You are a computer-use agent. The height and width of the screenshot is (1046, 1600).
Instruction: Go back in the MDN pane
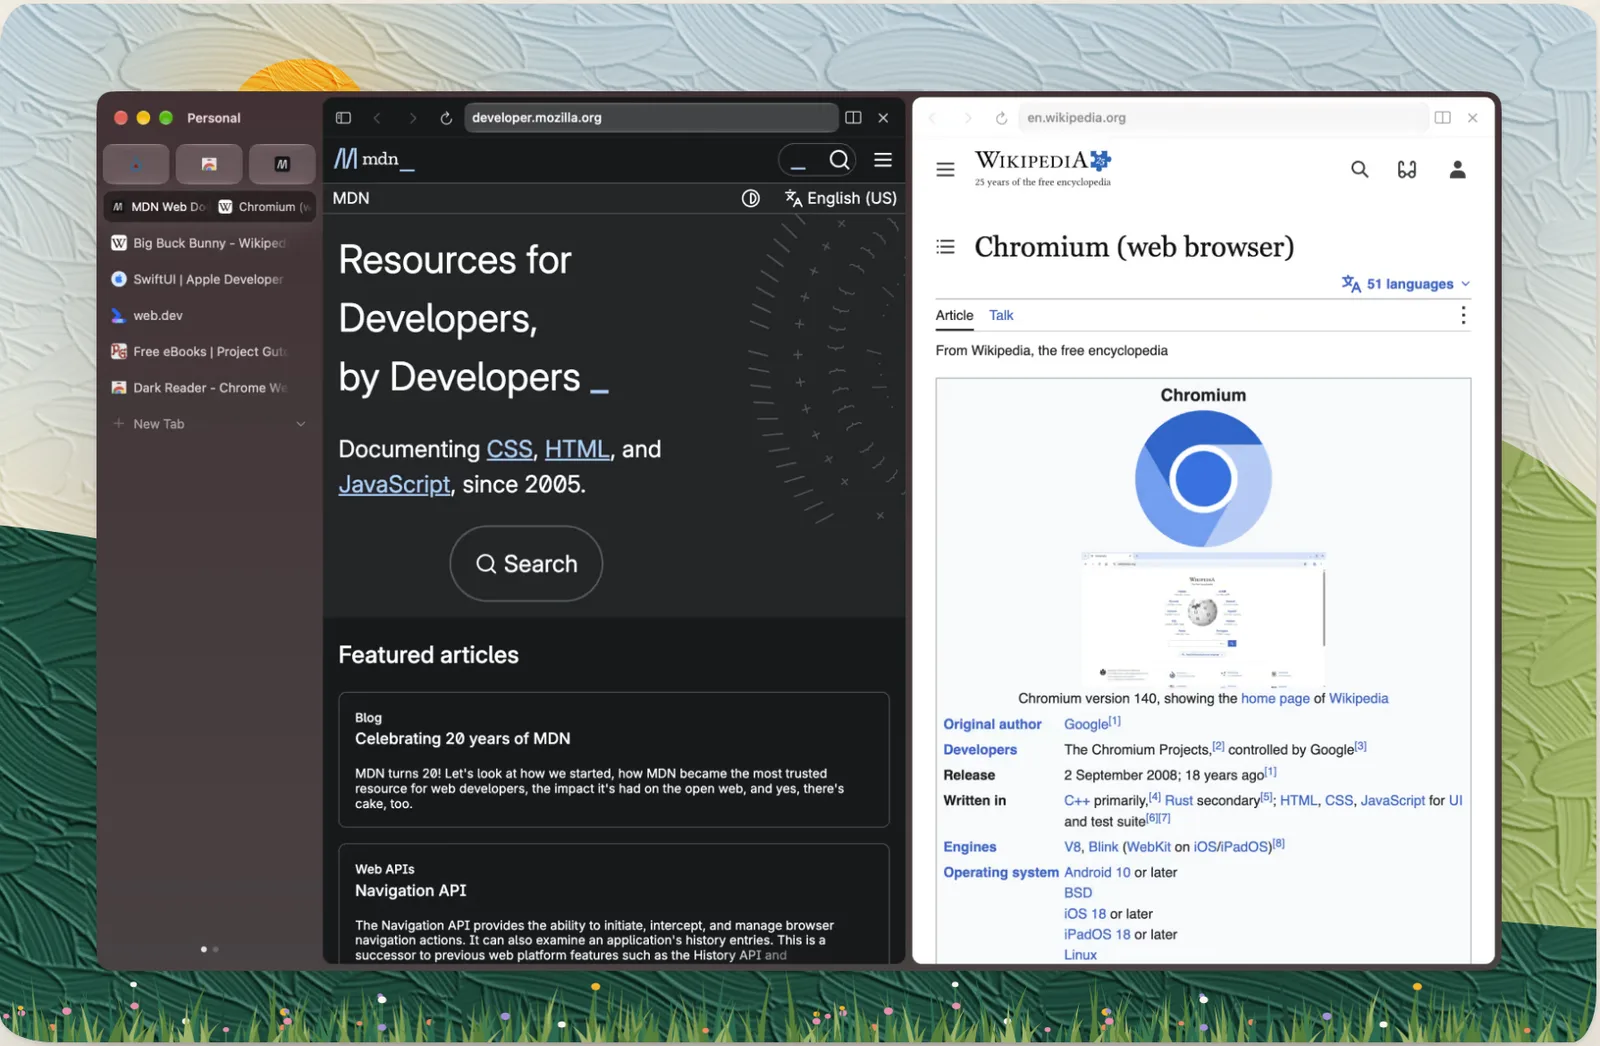point(377,118)
